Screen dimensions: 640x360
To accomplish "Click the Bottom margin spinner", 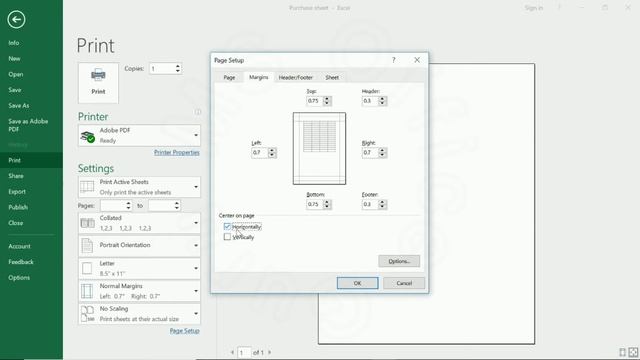I will point(327,204).
